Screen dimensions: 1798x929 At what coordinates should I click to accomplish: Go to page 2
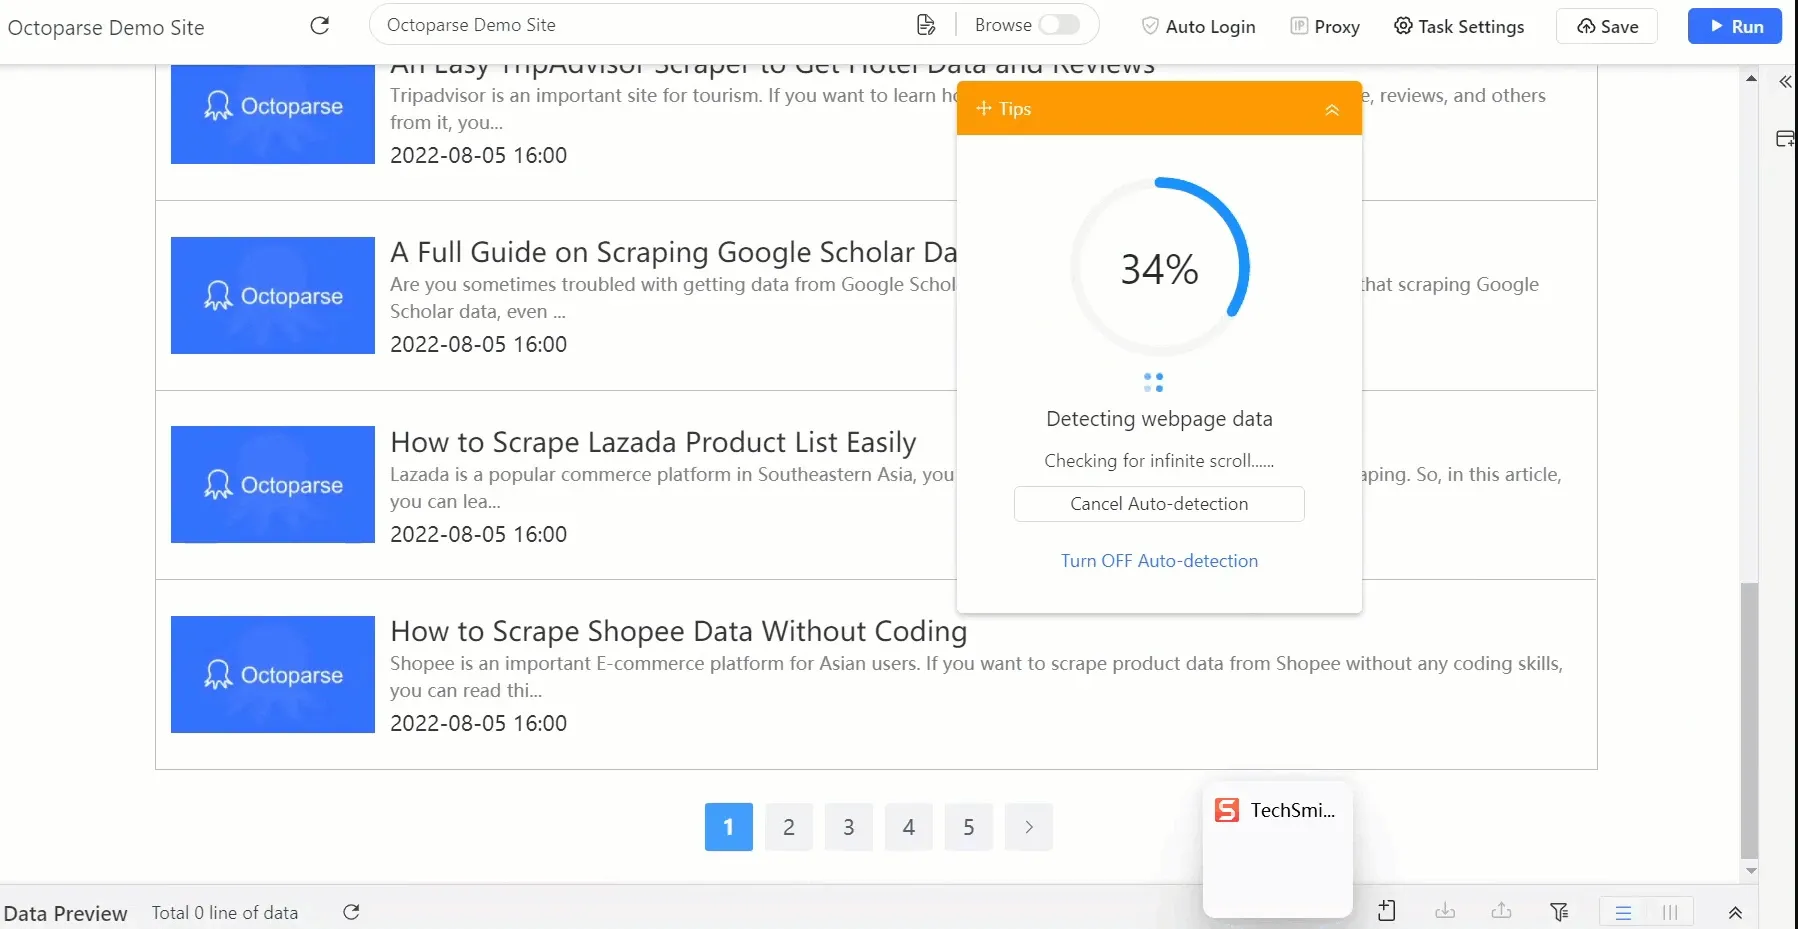pos(789,827)
